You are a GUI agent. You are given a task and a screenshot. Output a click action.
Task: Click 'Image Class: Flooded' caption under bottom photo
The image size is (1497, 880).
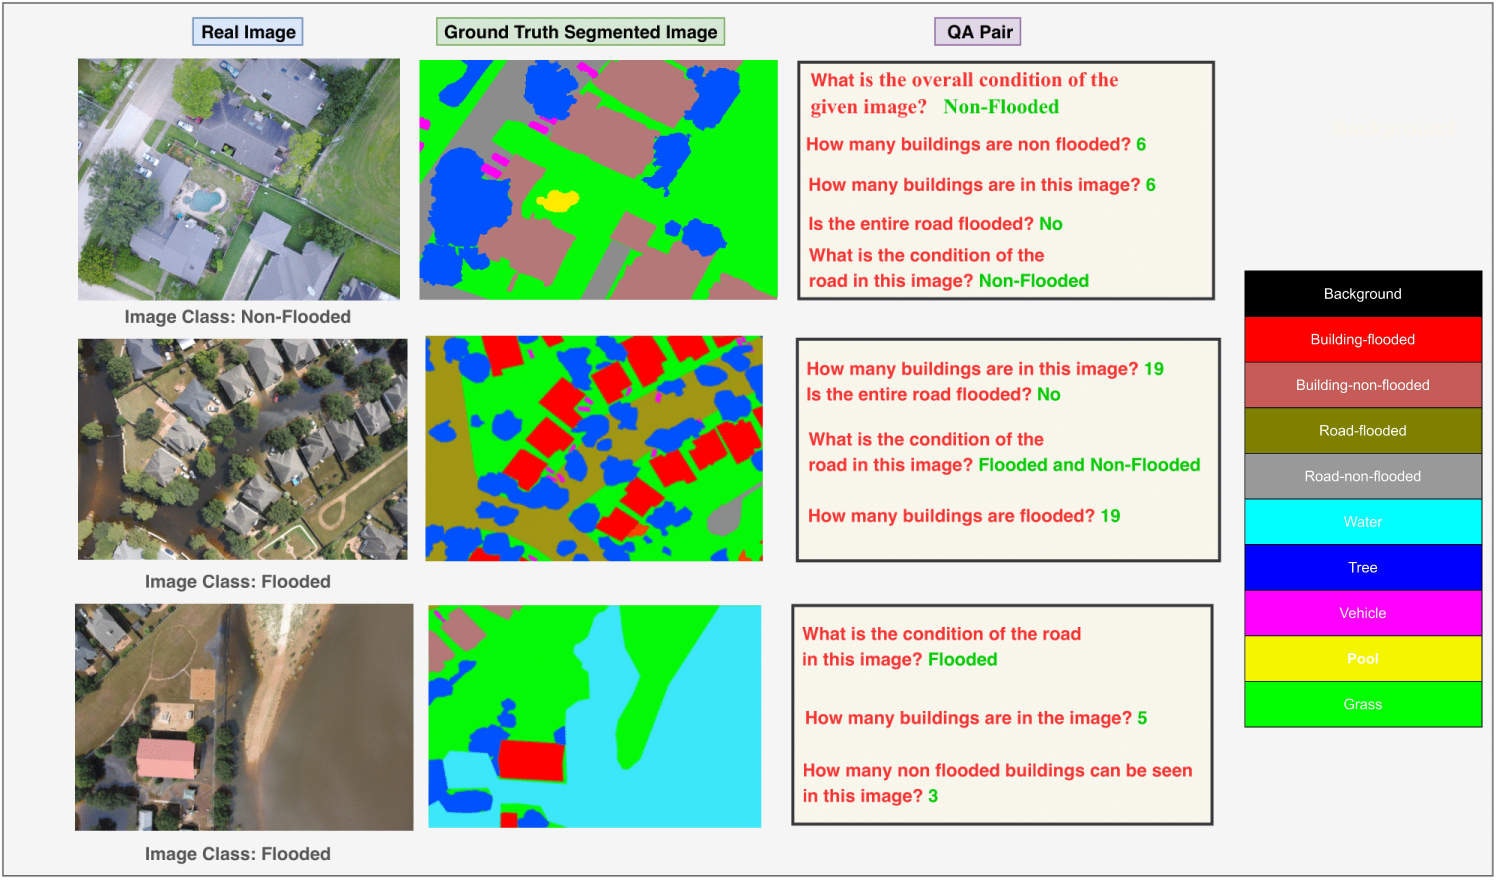238,854
